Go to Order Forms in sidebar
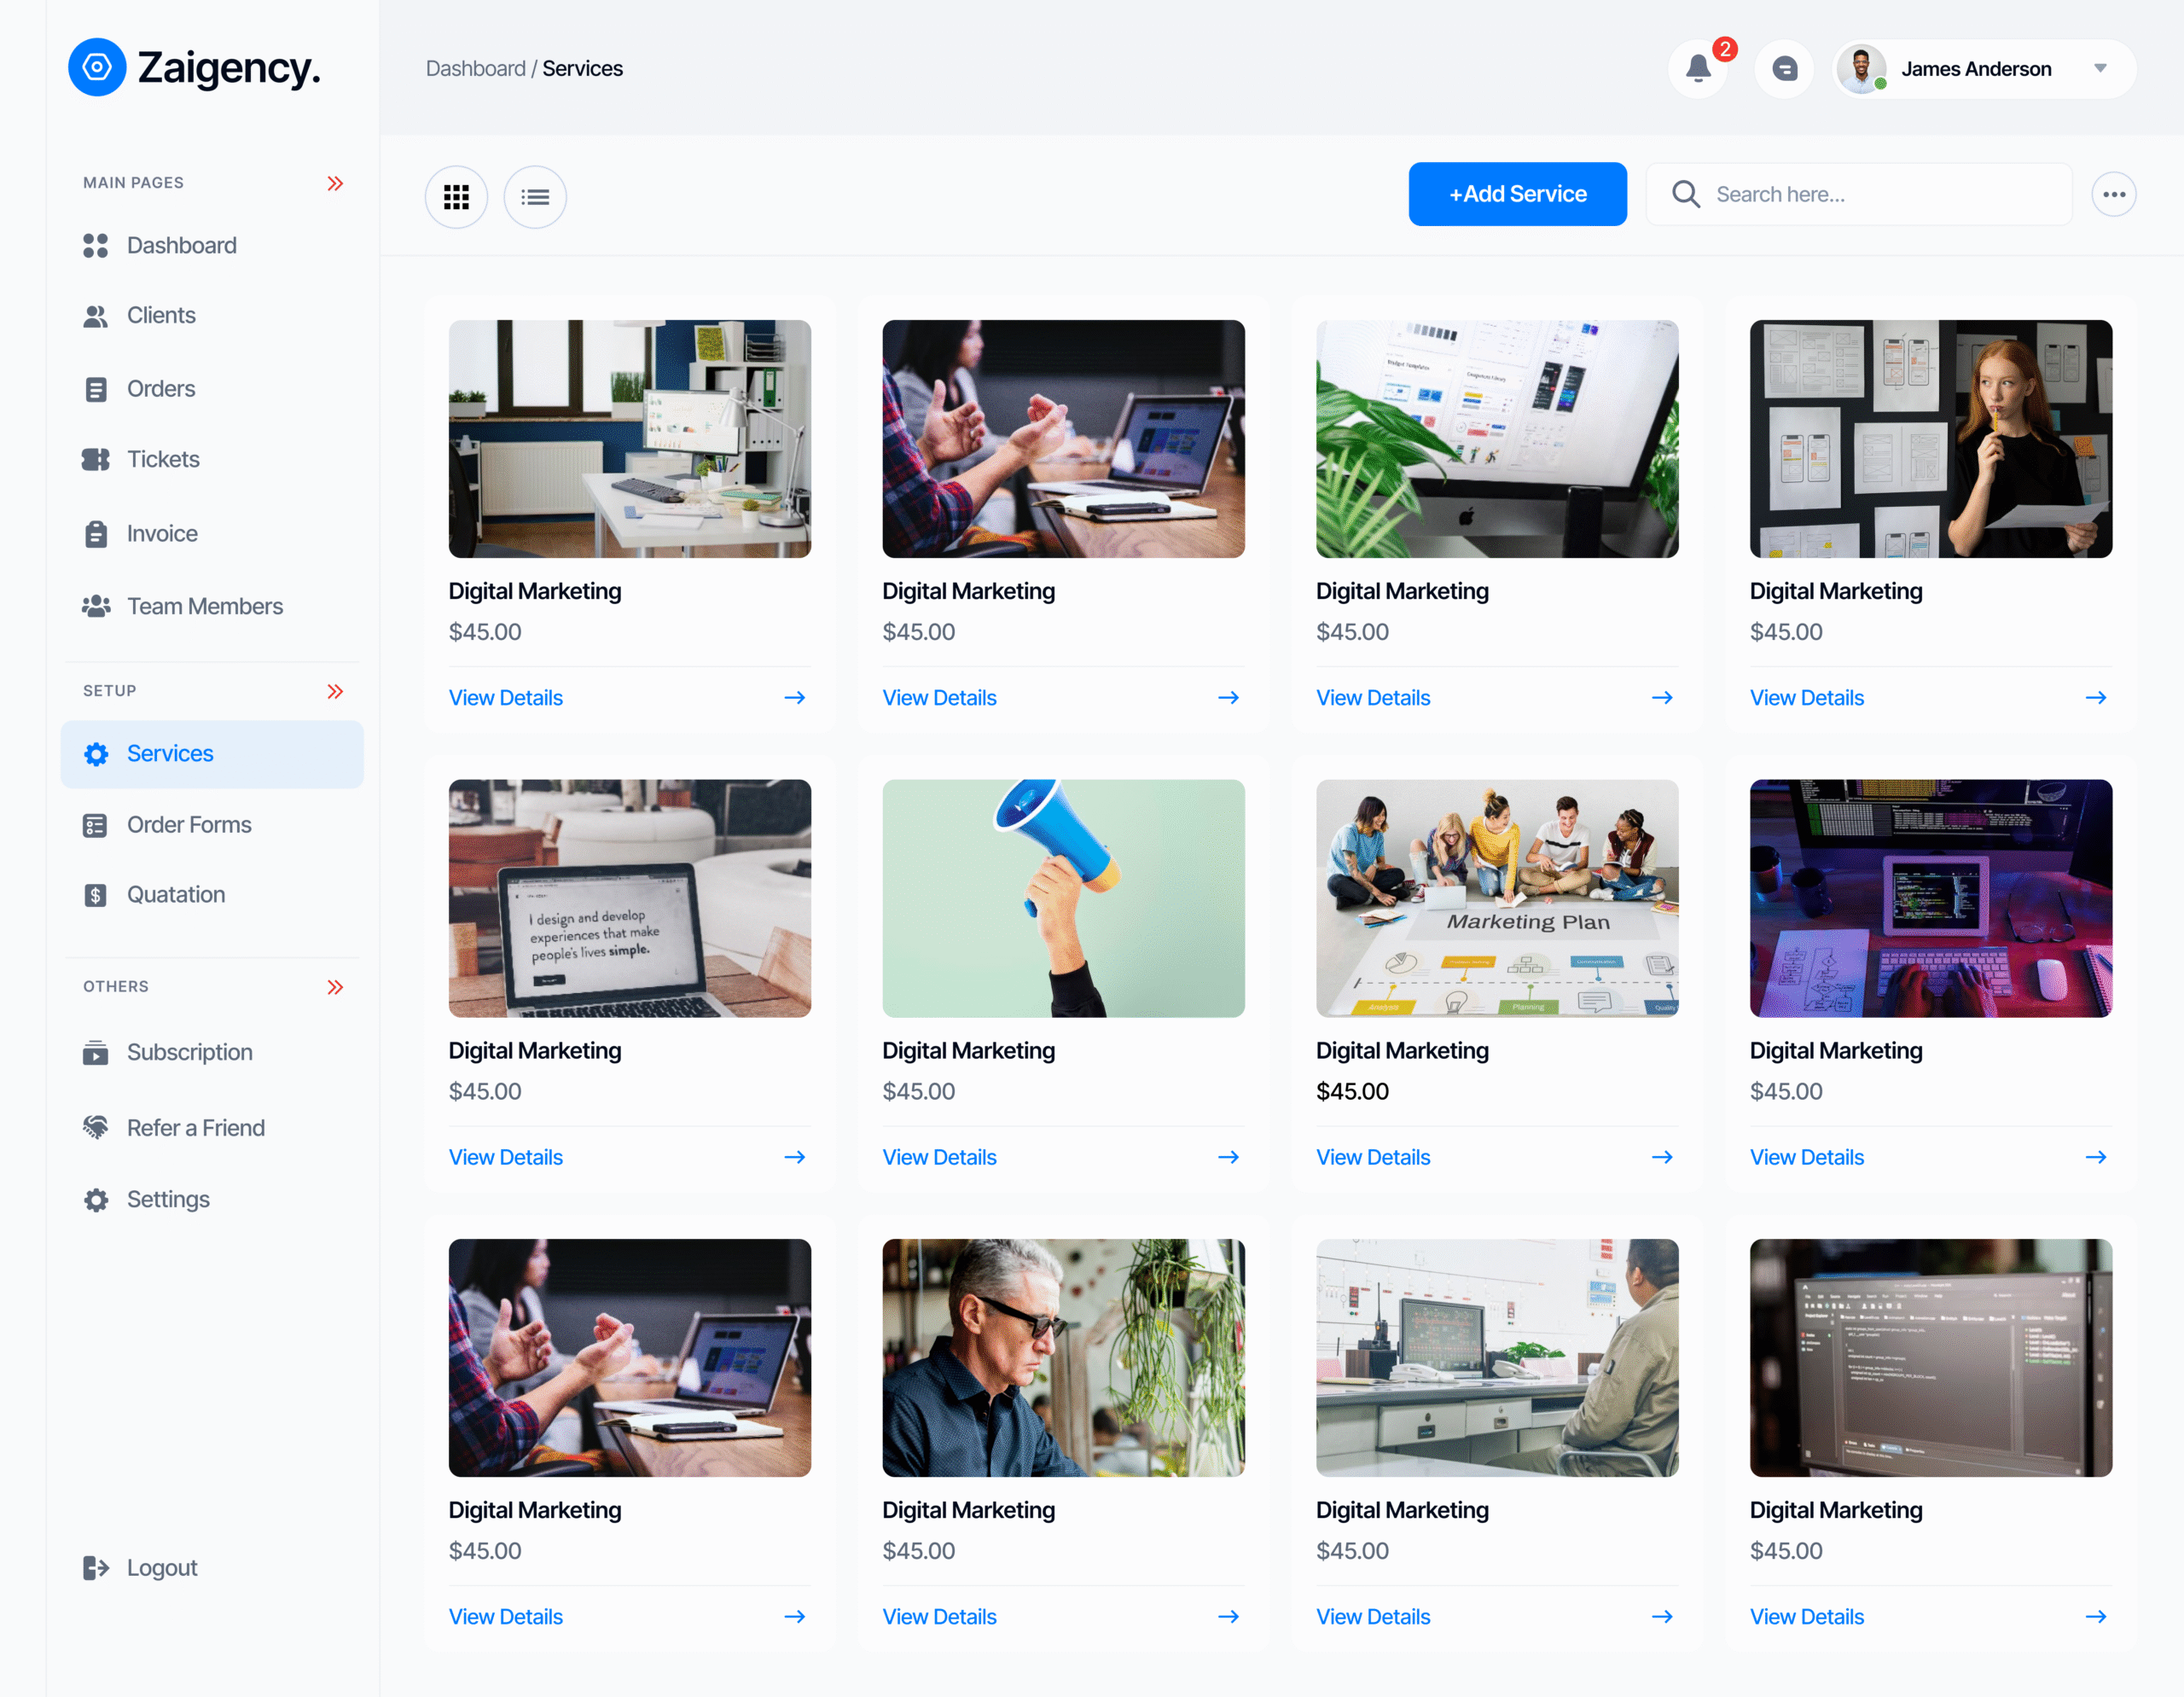 coord(189,825)
